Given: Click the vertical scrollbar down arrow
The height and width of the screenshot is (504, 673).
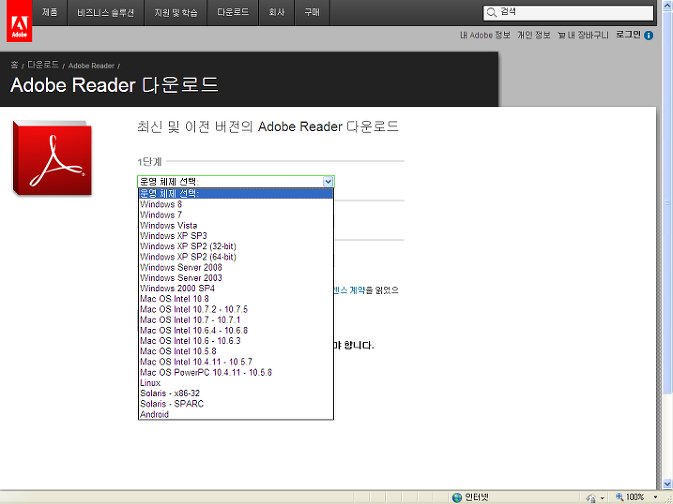Looking at the screenshot, I should pos(667,483).
